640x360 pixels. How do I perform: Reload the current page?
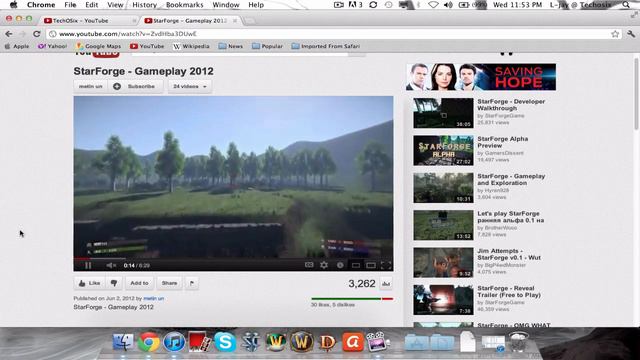(x=37, y=34)
